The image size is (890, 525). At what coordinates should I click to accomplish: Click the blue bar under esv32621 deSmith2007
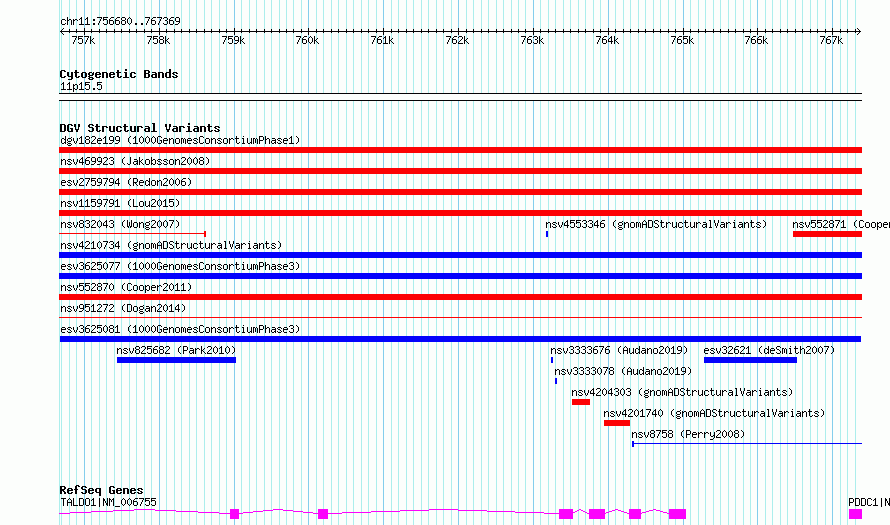coord(750,360)
